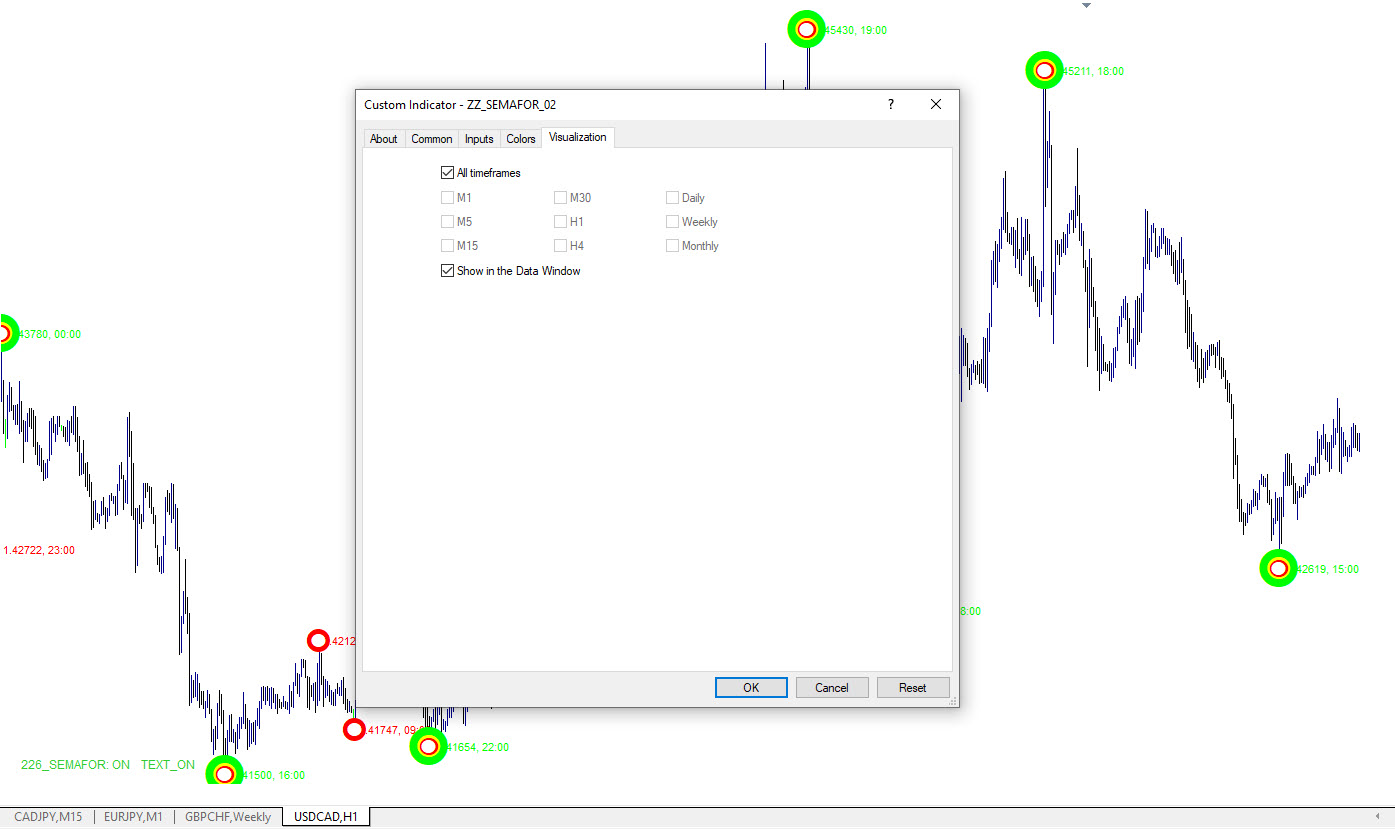Click the red circle marker at 41747
Screen dimensions: 1395x829
coord(354,730)
